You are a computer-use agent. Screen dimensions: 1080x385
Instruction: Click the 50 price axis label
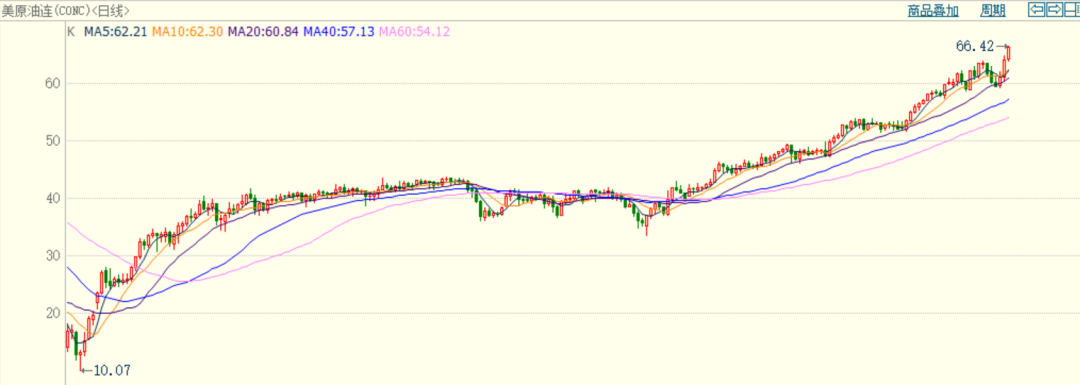pos(53,141)
